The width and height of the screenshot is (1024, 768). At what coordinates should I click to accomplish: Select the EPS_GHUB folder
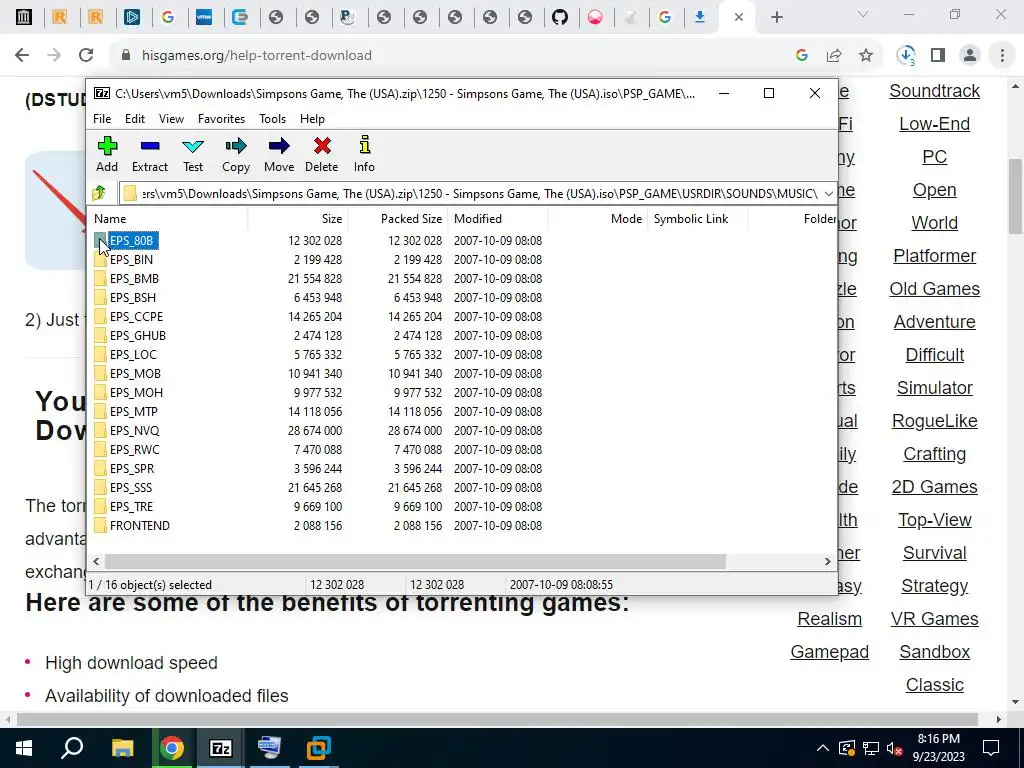pyautogui.click(x=137, y=335)
